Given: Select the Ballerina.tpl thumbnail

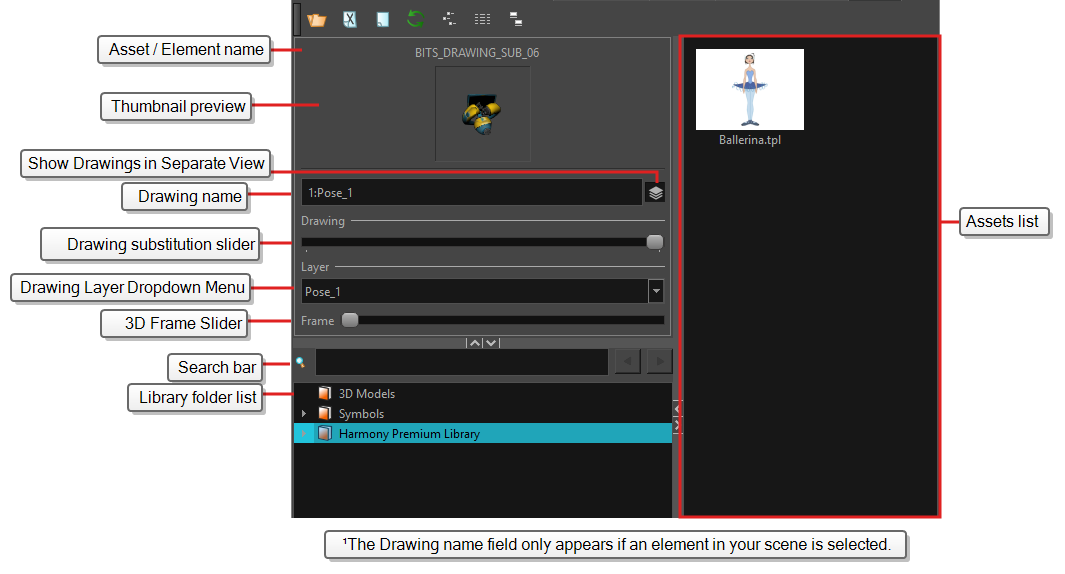Looking at the screenshot, I should click(x=750, y=89).
